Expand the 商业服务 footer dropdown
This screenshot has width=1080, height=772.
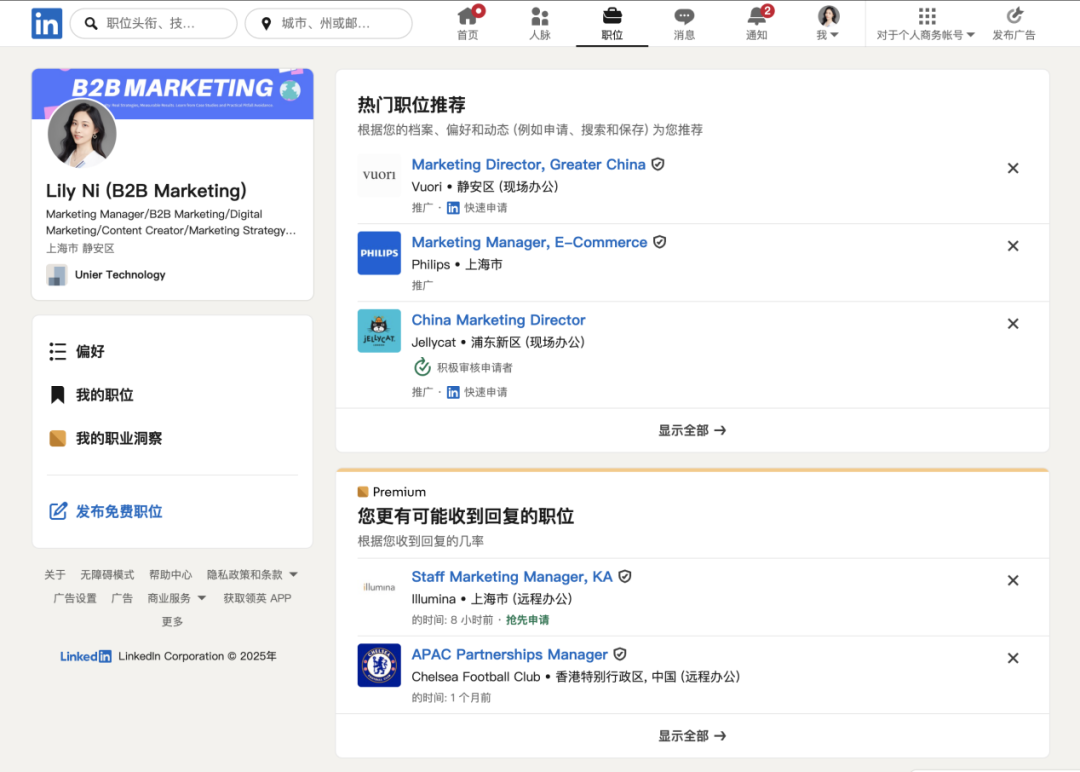(x=177, y=598)
